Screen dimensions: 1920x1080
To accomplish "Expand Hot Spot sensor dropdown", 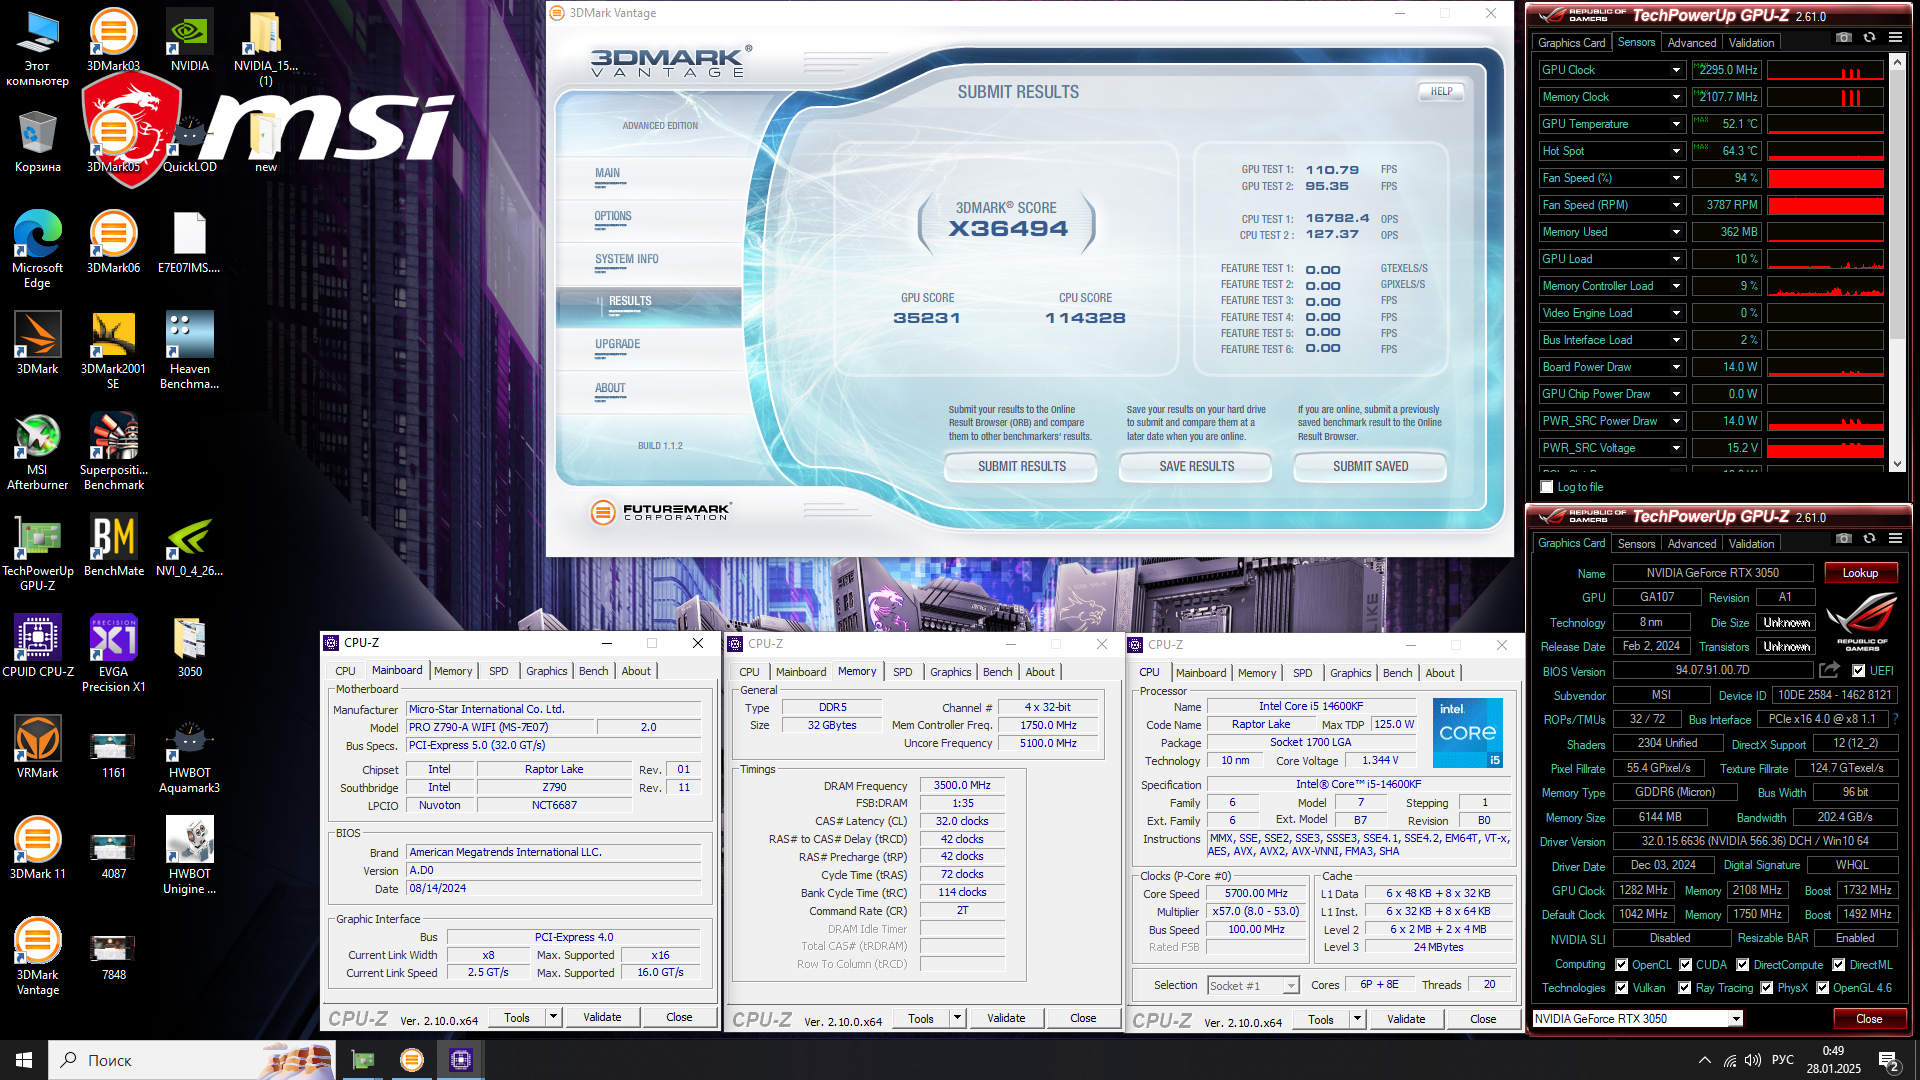I will [1676, 151].
